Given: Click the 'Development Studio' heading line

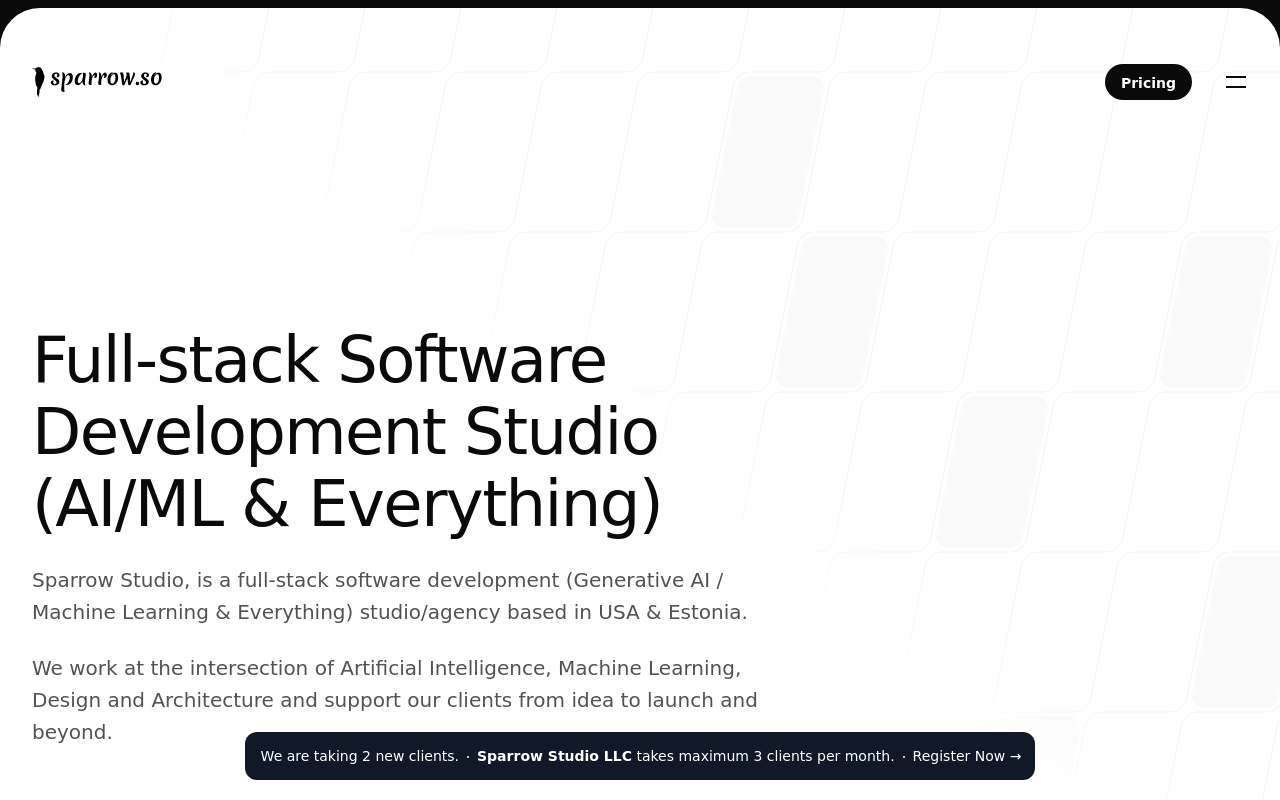Looking at the screenshot, I should [345, 431].
